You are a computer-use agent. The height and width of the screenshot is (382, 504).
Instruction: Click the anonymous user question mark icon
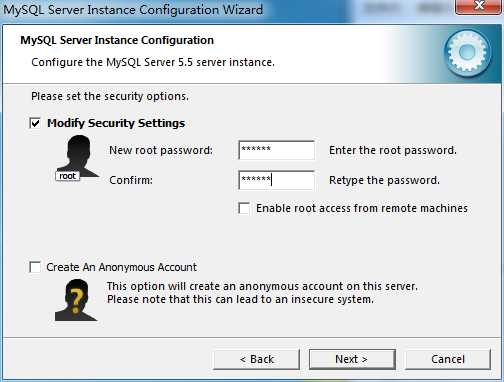[76, 300]
